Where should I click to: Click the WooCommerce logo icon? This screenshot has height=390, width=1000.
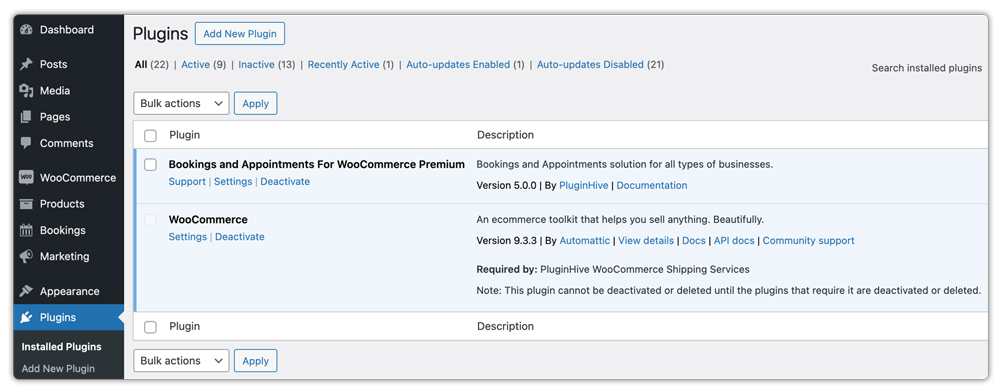click(26, 178)
